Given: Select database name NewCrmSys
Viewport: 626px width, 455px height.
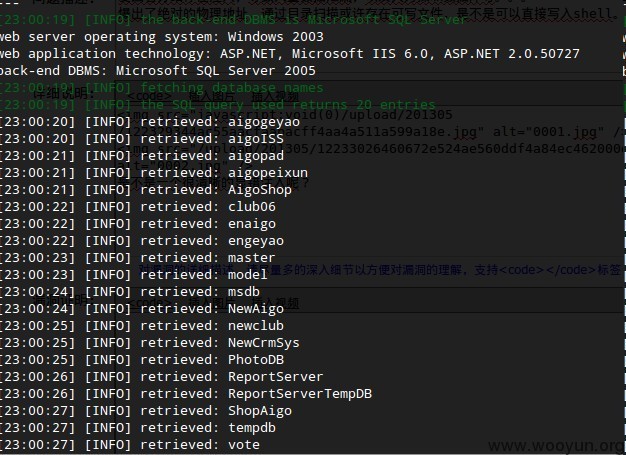Looking at the screenshot, I should 264,343.
